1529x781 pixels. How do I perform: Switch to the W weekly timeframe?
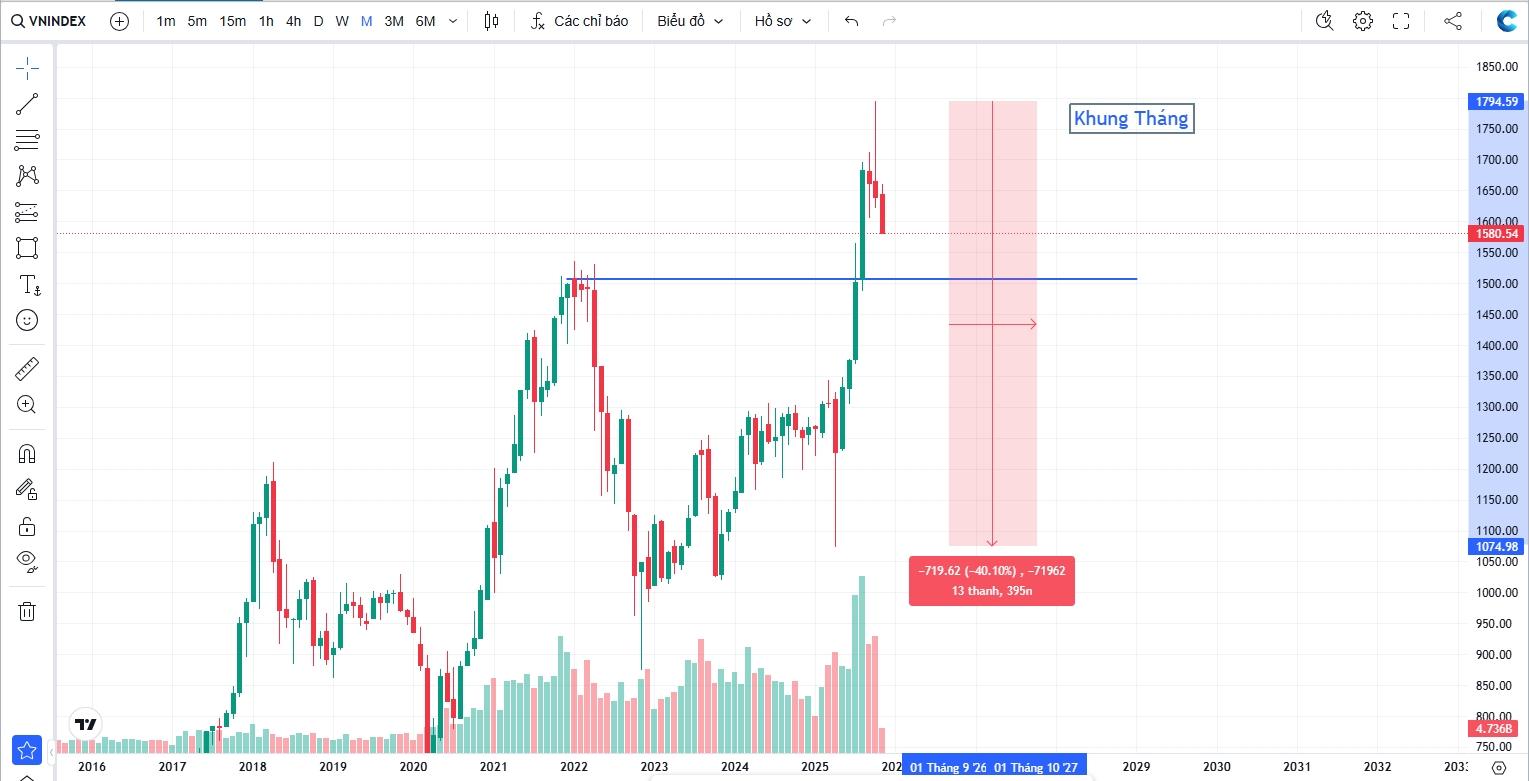pos(342,21)
